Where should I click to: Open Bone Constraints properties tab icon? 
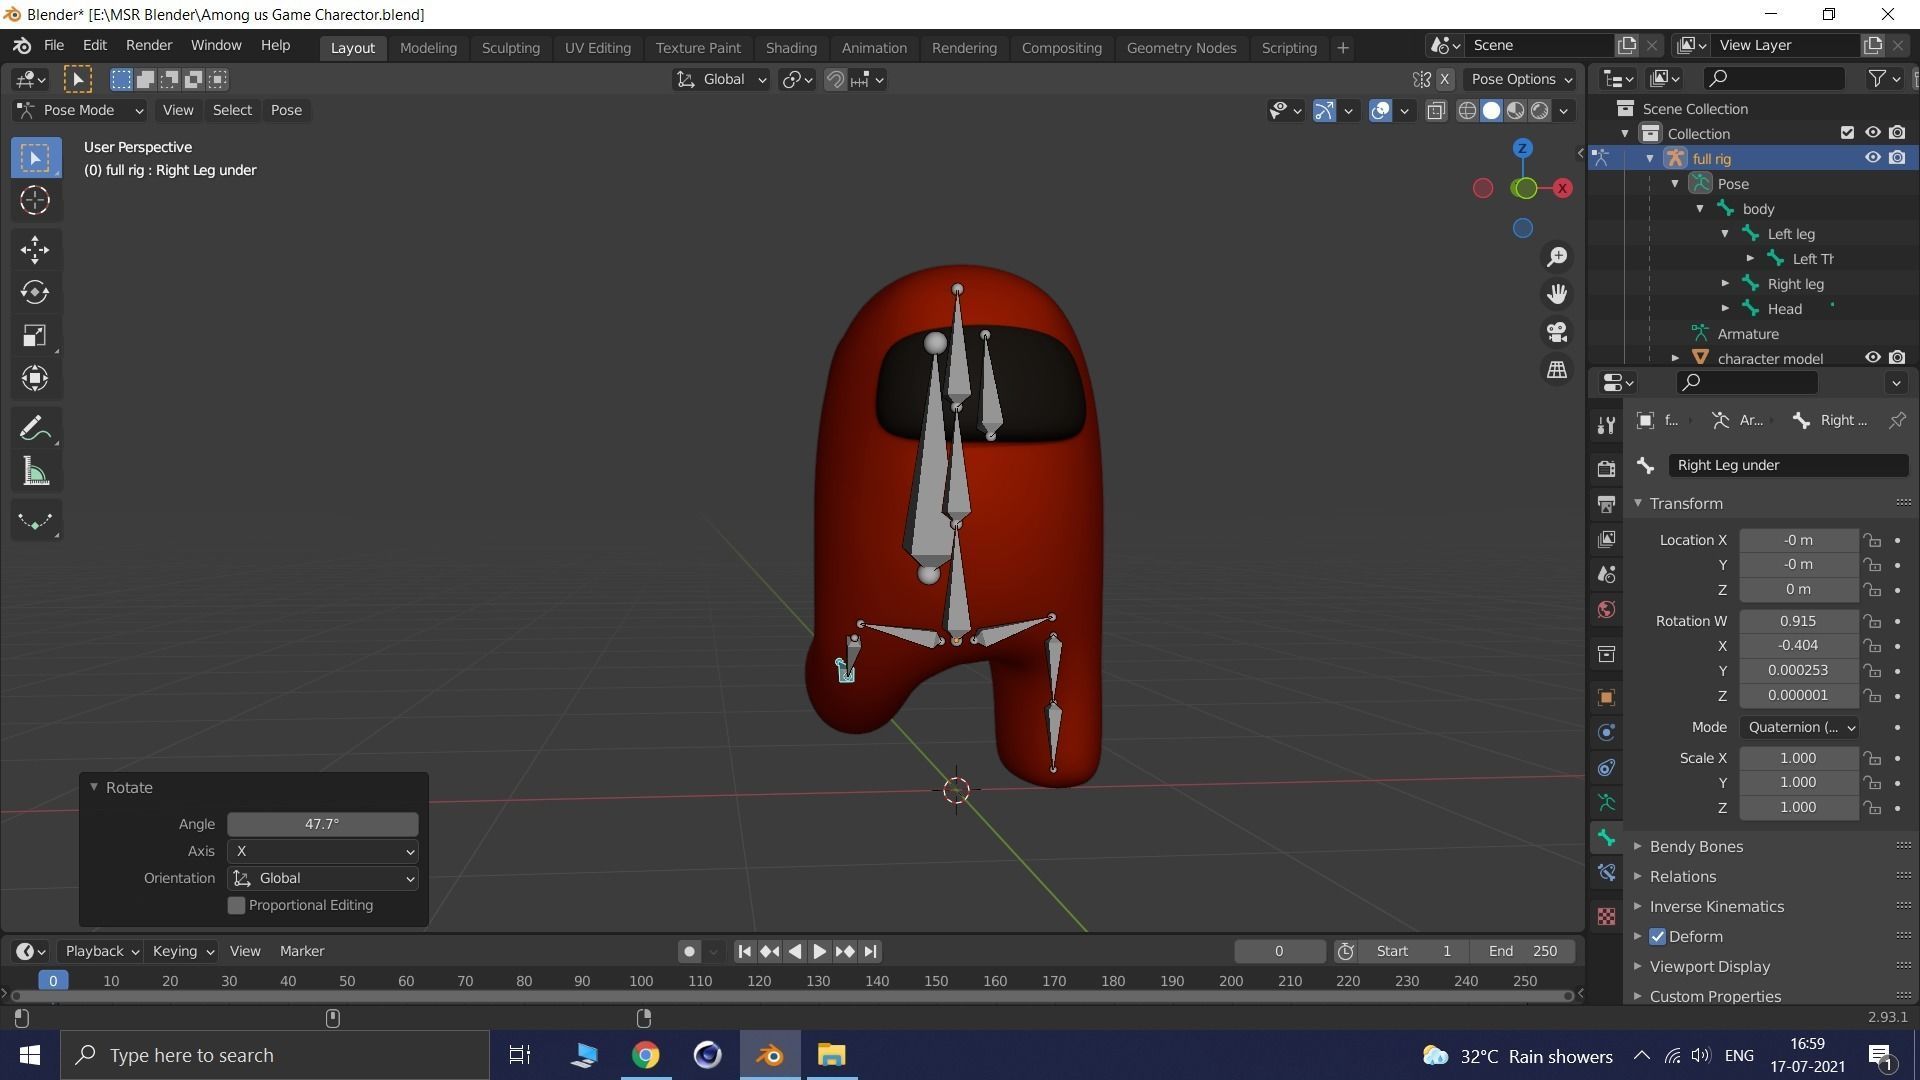click(1606, 873)
